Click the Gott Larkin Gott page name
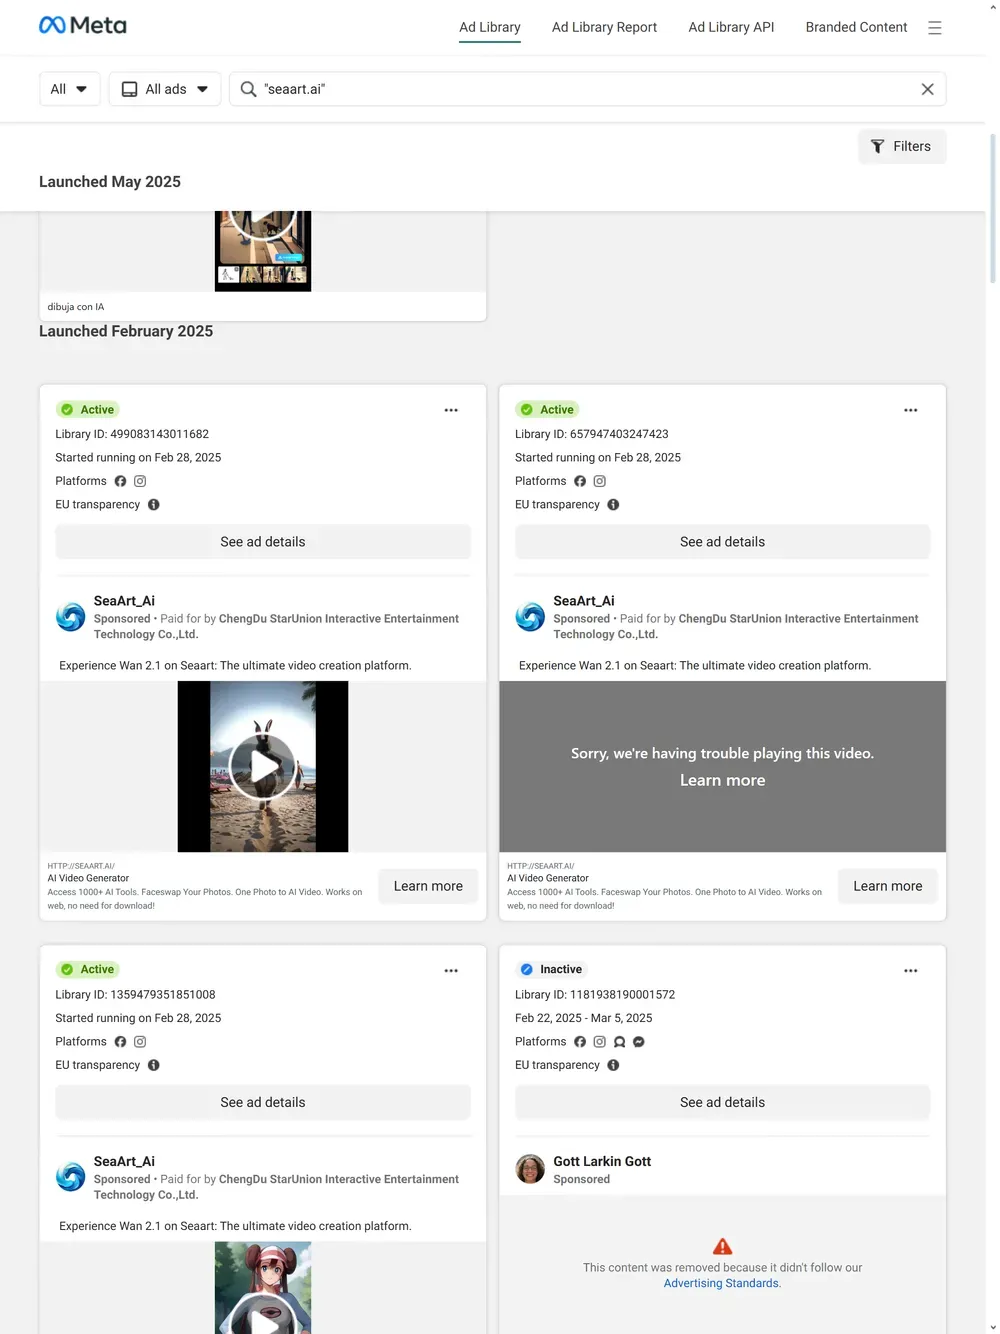Viewport: 1000px width, 1334px height. pyautogui.click(x=602, y=1161)
